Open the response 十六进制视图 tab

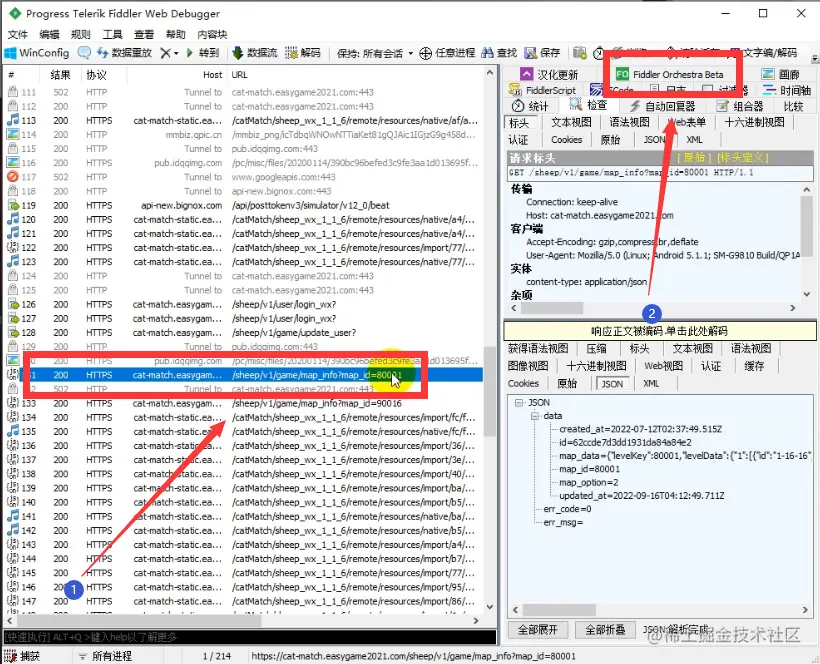pos(596,365)
